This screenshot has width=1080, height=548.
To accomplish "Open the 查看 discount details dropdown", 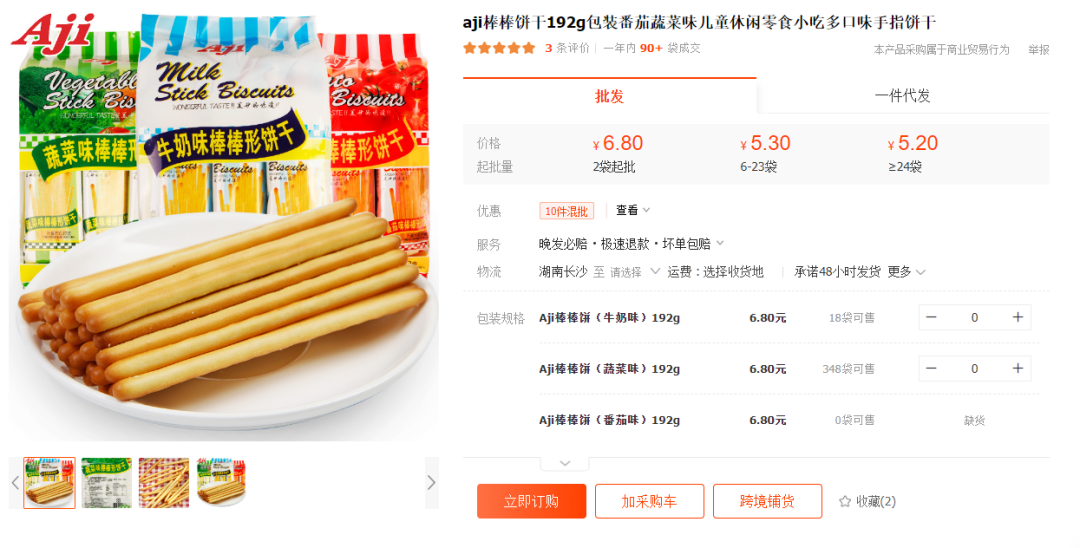I will pos(632,211).
